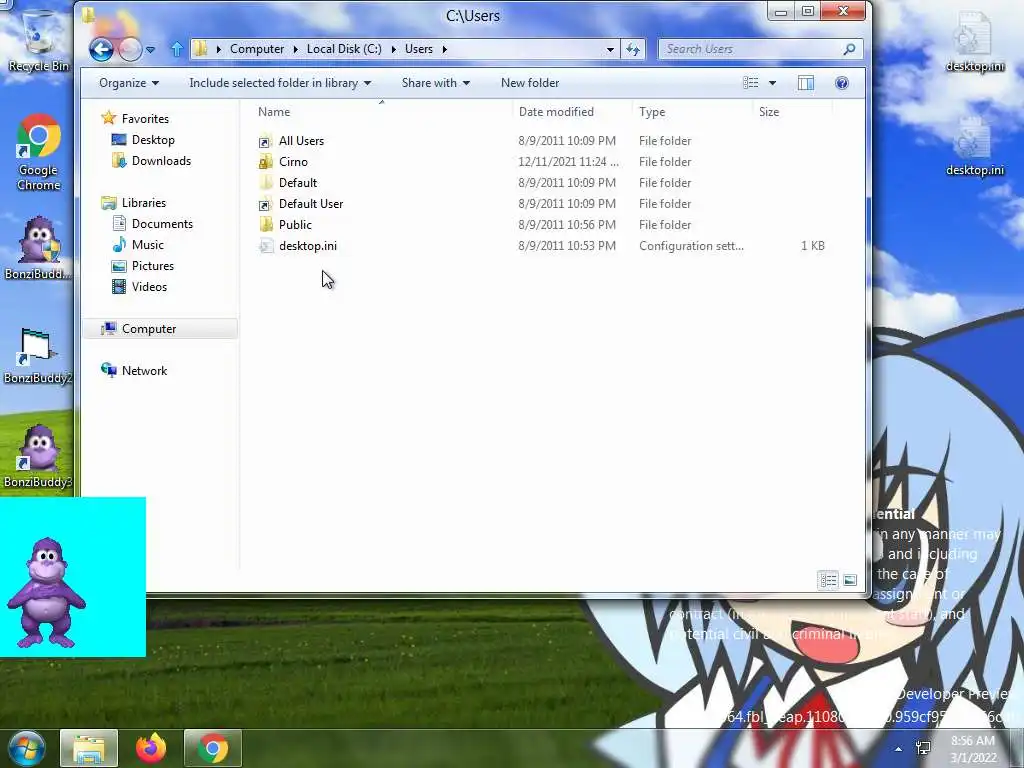Click the lower desktop.ini desktop icon

click(x=974, y=146)
